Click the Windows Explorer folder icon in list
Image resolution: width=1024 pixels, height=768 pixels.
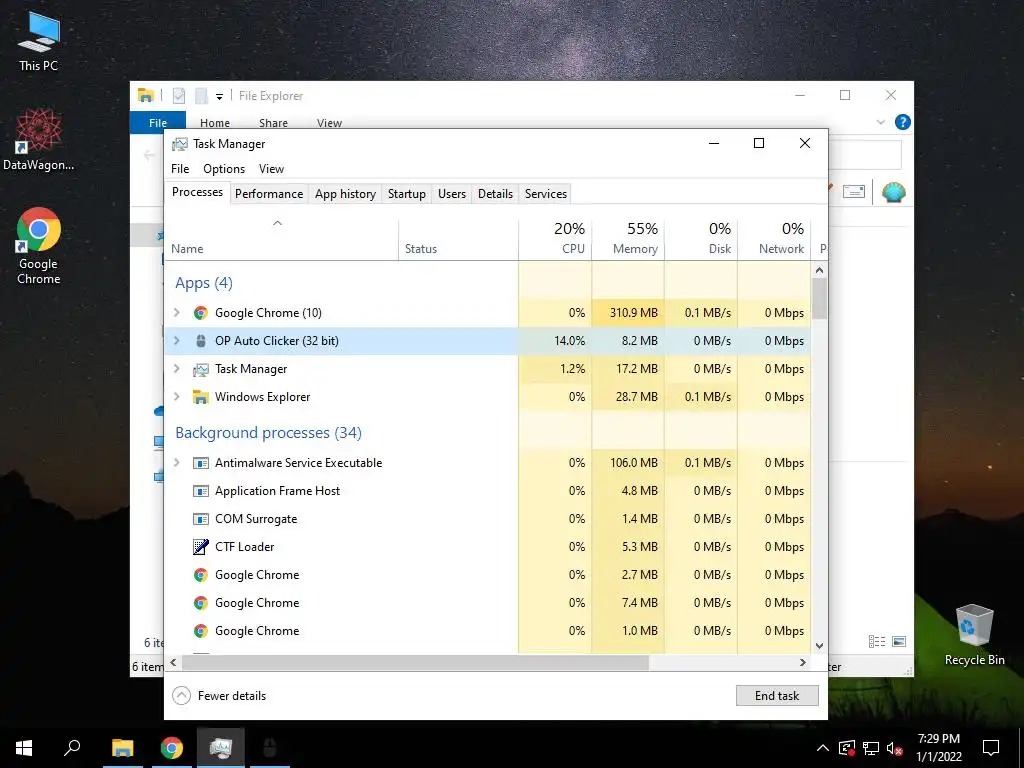(200, 397)
